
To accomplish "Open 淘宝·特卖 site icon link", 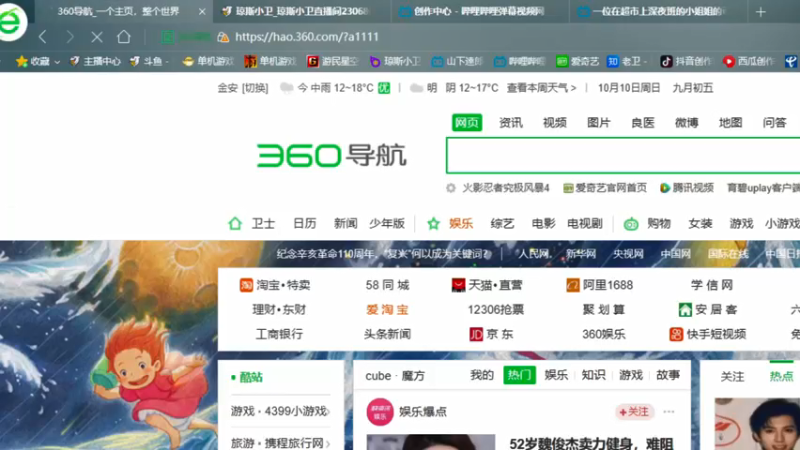I will [274, 285].
